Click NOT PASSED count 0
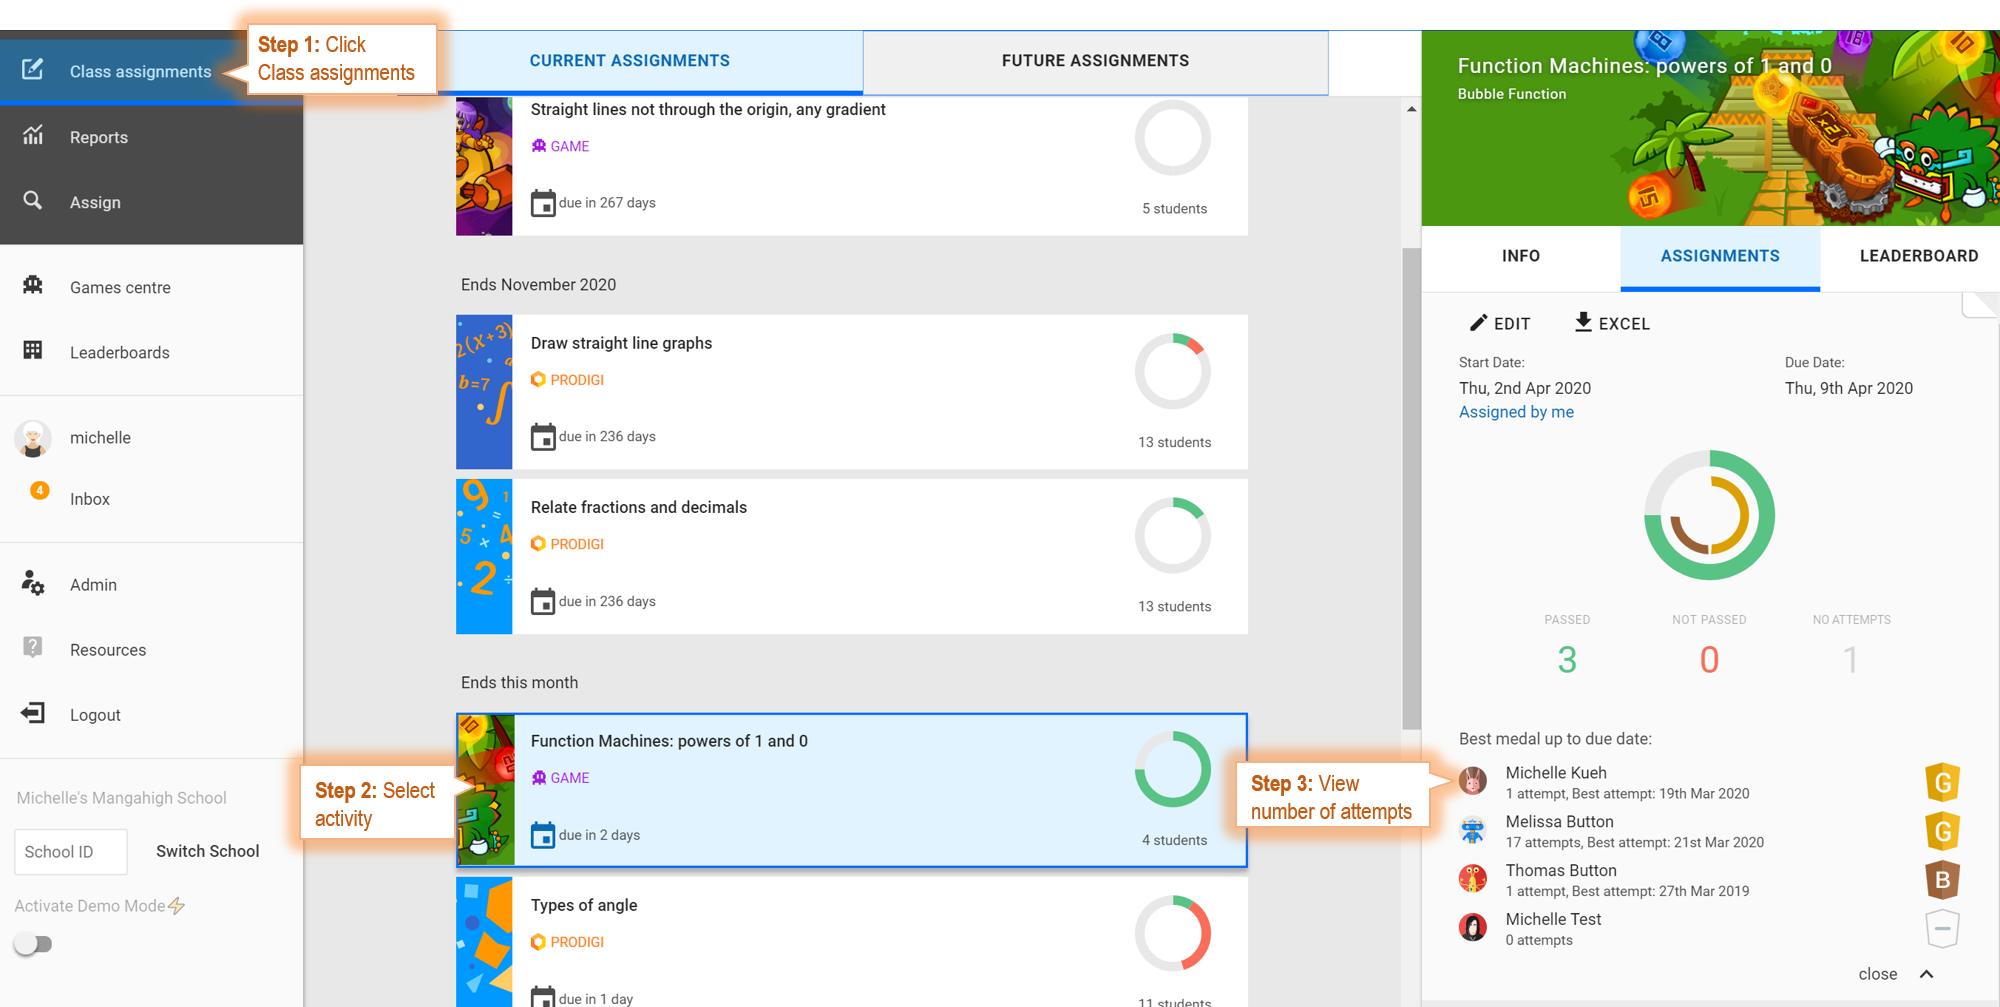 click(x=1709, y=660)
